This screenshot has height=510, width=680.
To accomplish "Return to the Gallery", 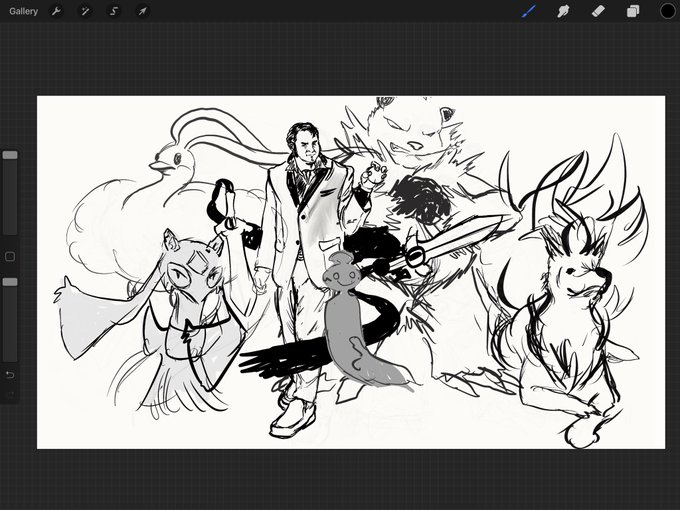I will [23, 11].
